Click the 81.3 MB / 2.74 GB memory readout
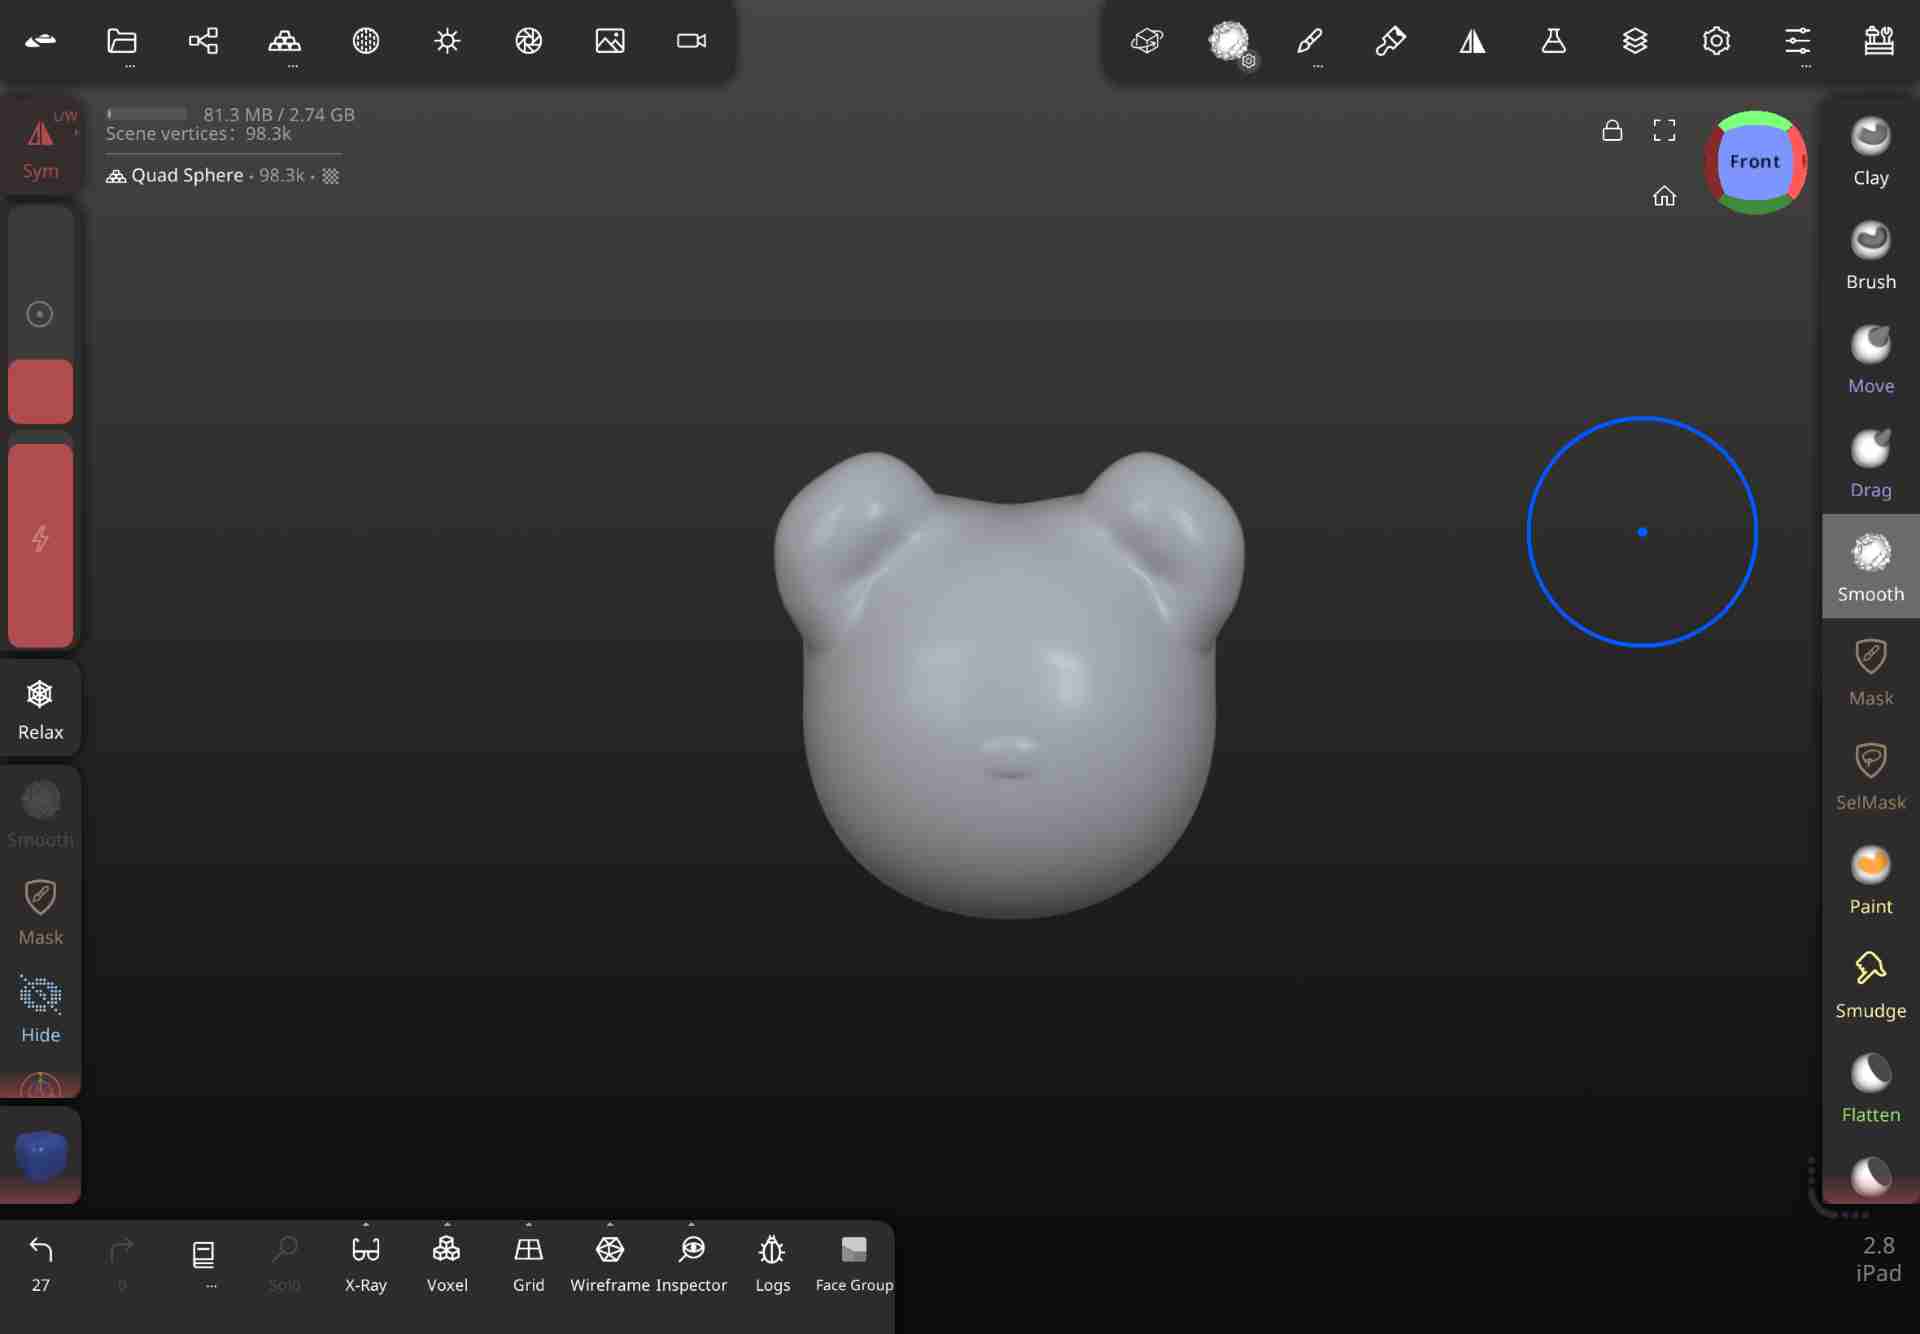Image resolution: width=1920 pixels, height=1334 pixels. click(x=279, y=114)
